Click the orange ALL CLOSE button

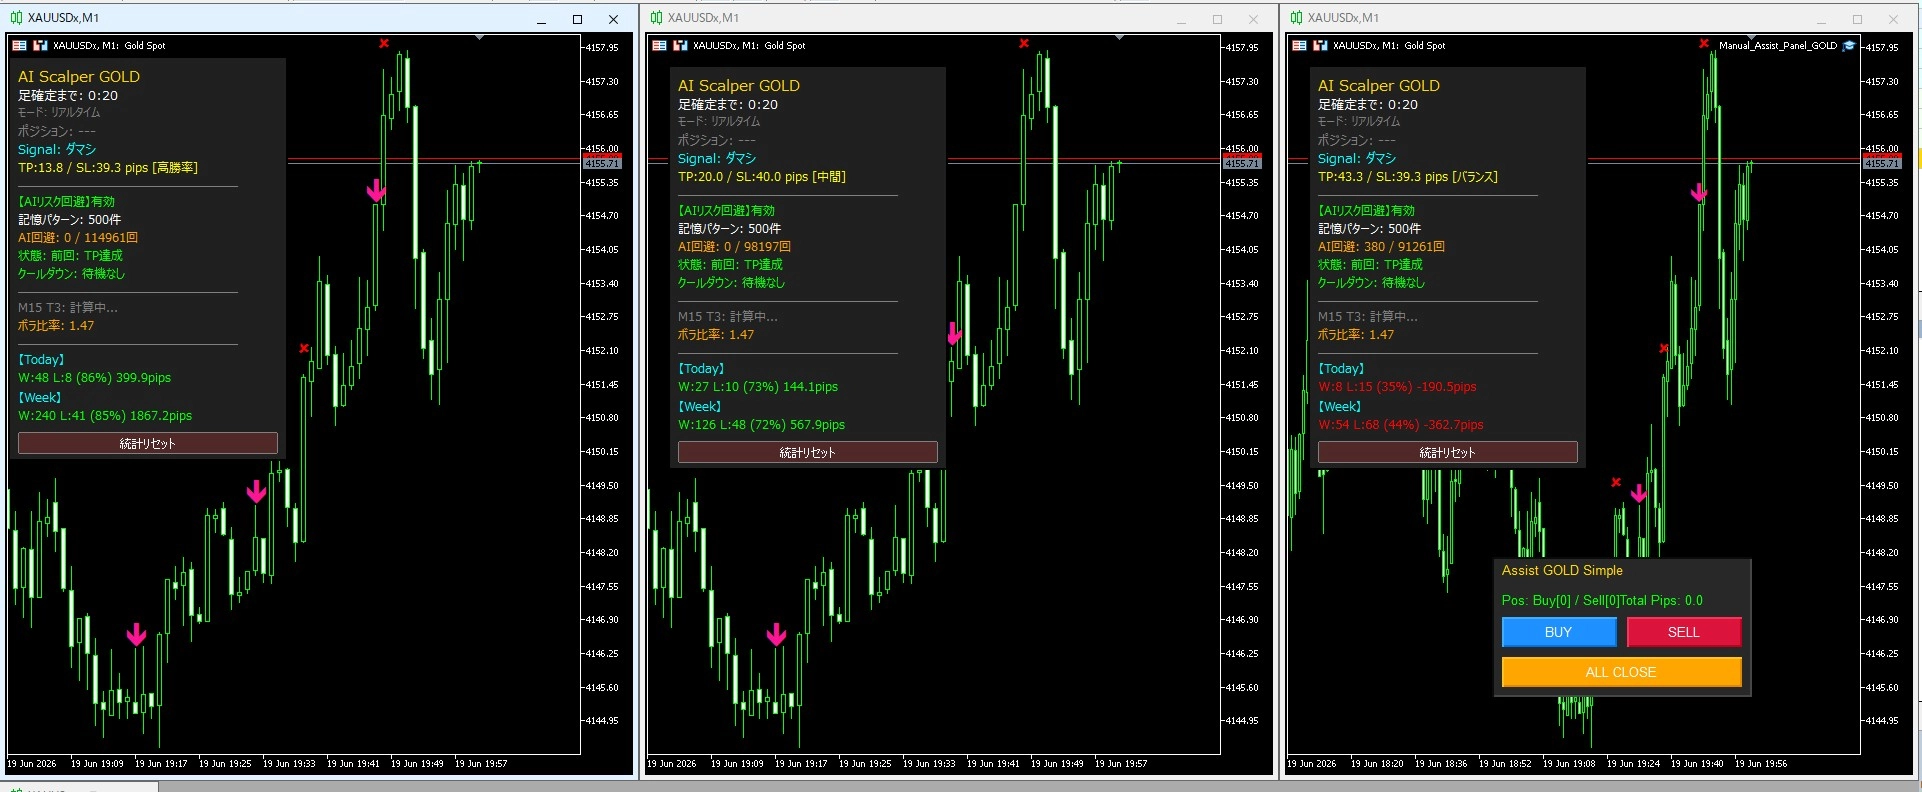pos(1621,672)
